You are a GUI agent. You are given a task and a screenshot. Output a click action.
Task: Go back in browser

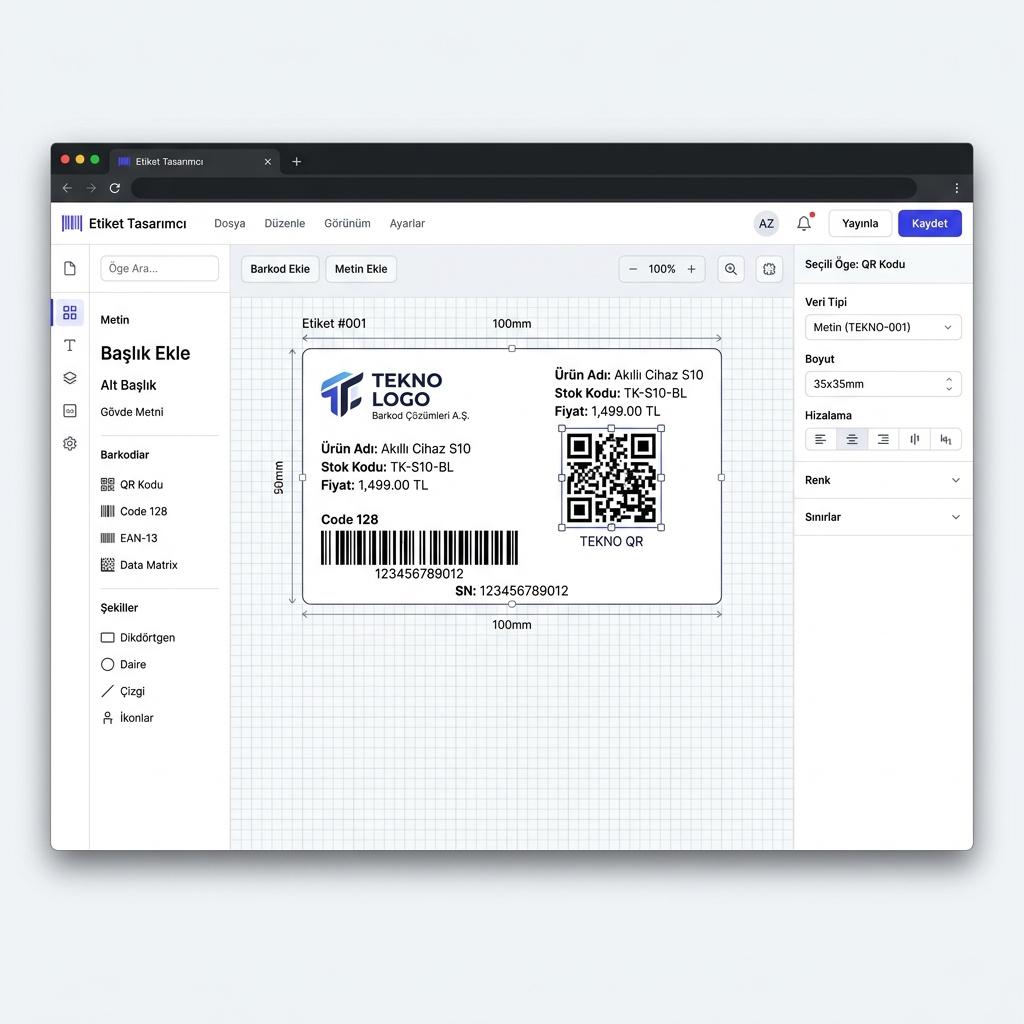(67, 188)
